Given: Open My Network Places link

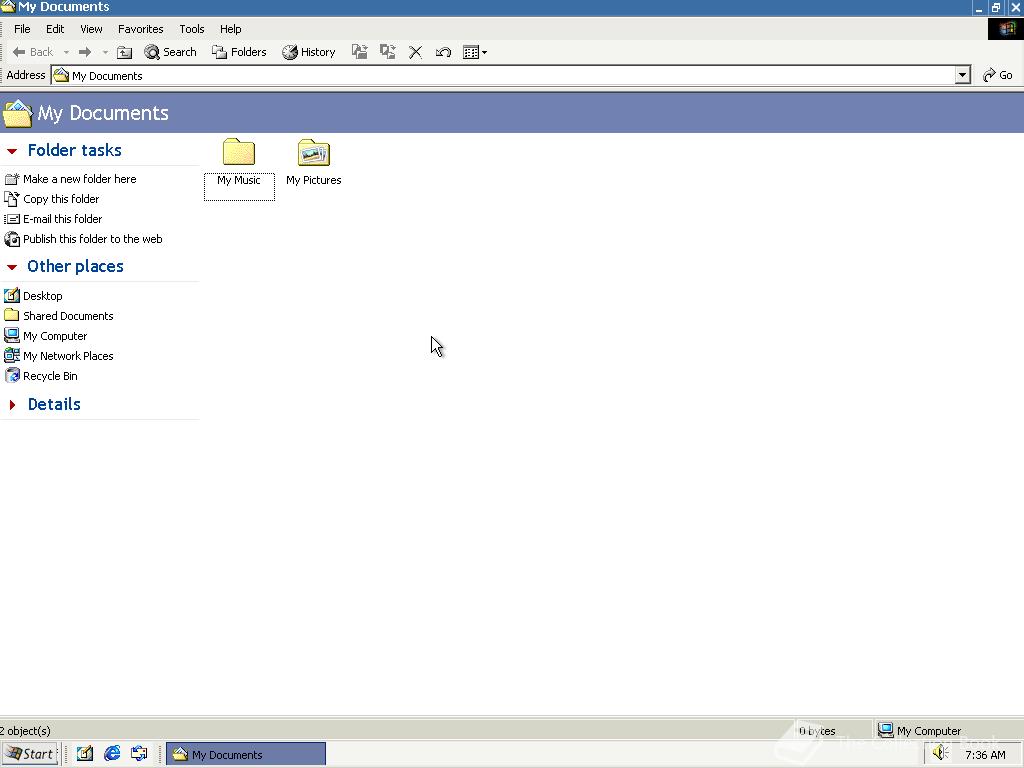Looking at the screenshot, I should coord(68,356).
